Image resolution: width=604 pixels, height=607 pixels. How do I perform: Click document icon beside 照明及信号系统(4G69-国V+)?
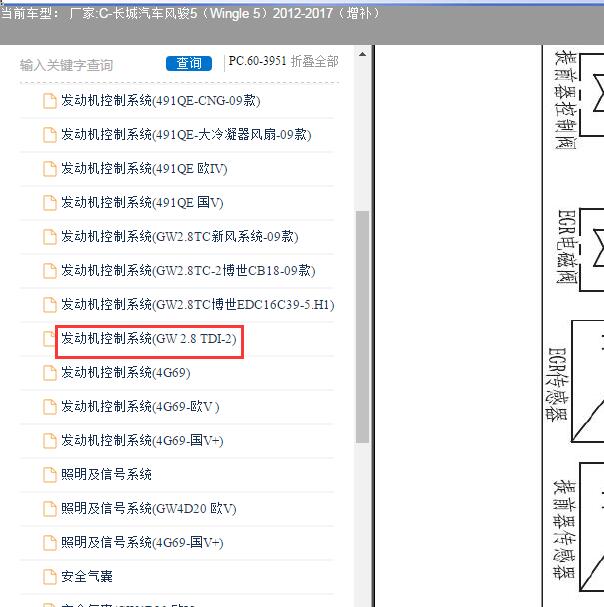pyautogui.click(x=50, y=544)
